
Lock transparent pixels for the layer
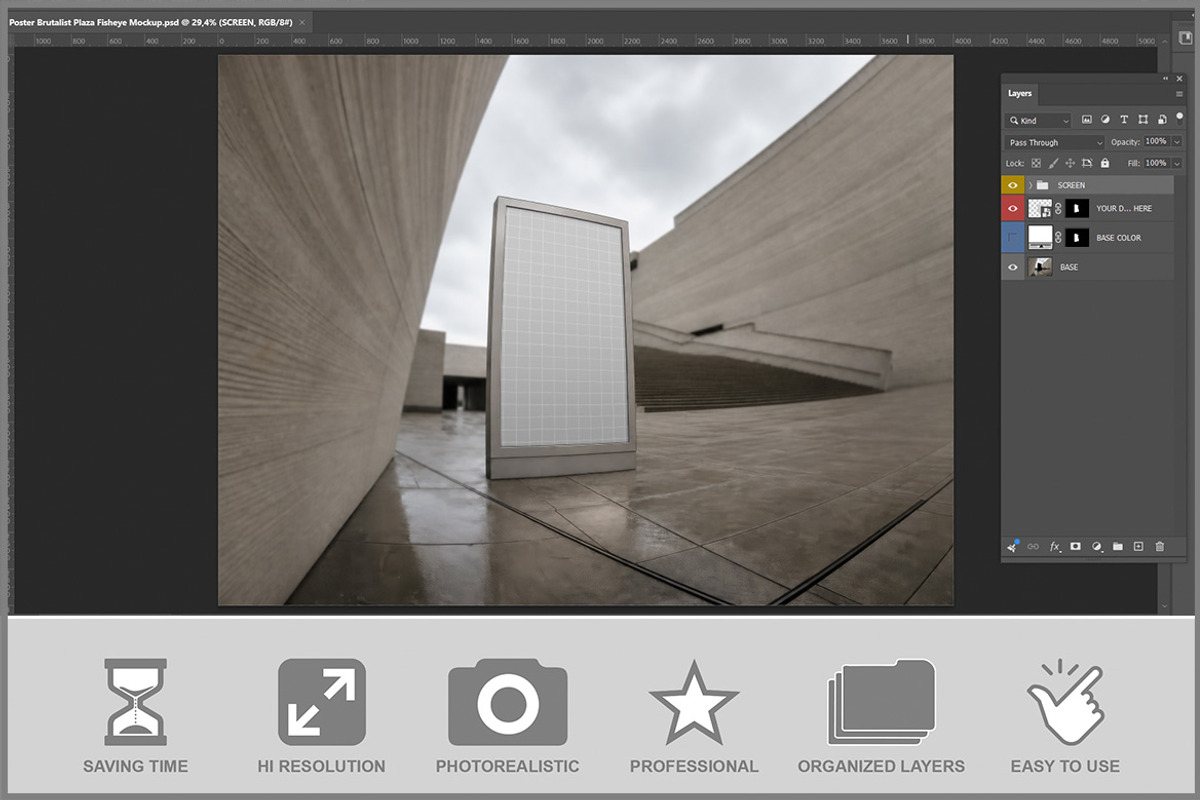coord(1036,163)
